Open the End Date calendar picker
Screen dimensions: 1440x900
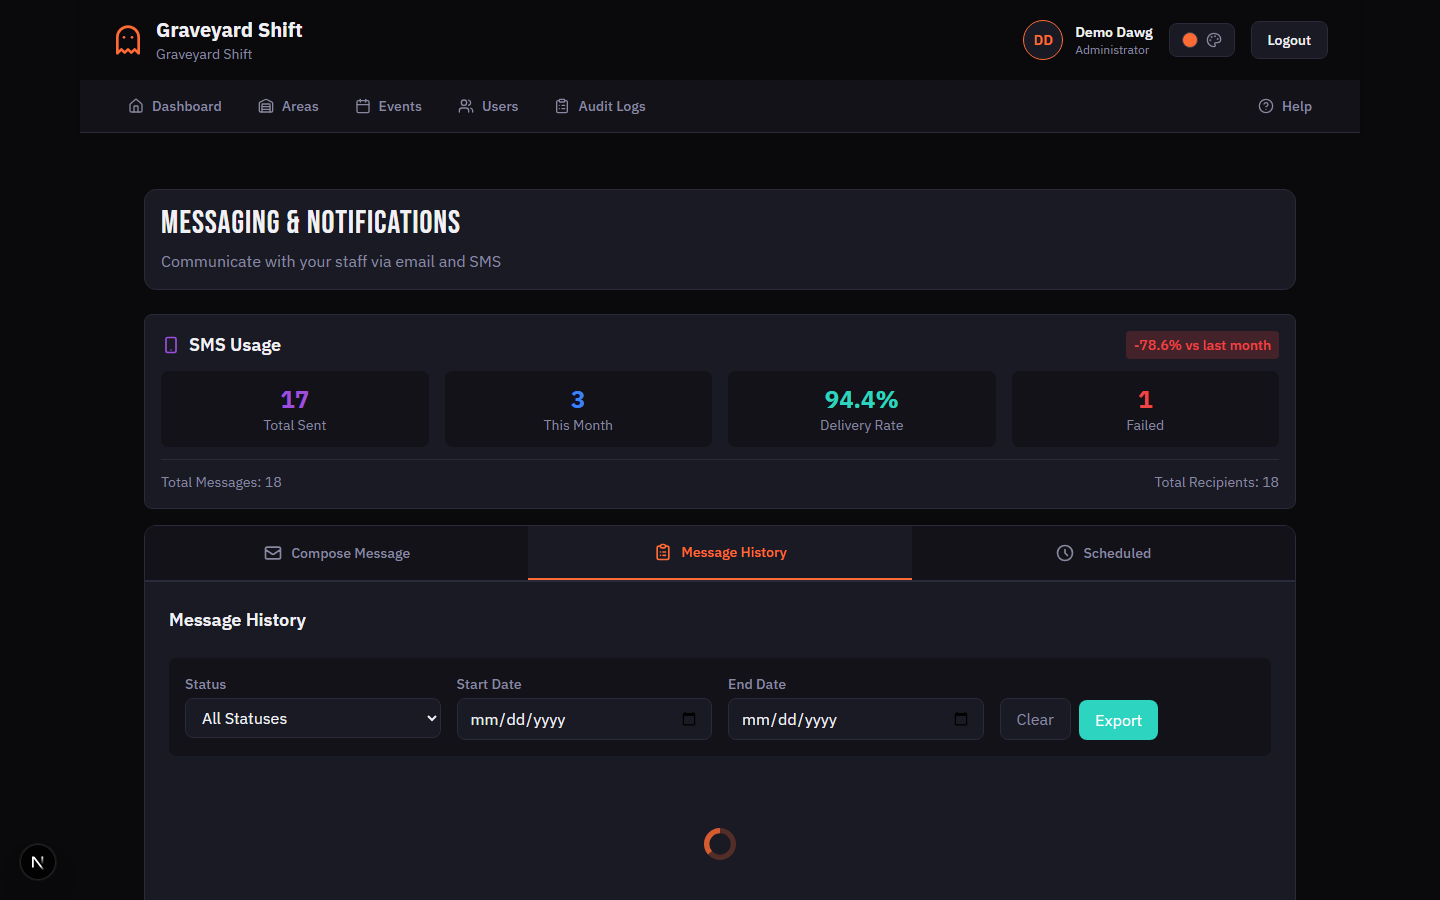pyautogui.click(x=960, y=719)
